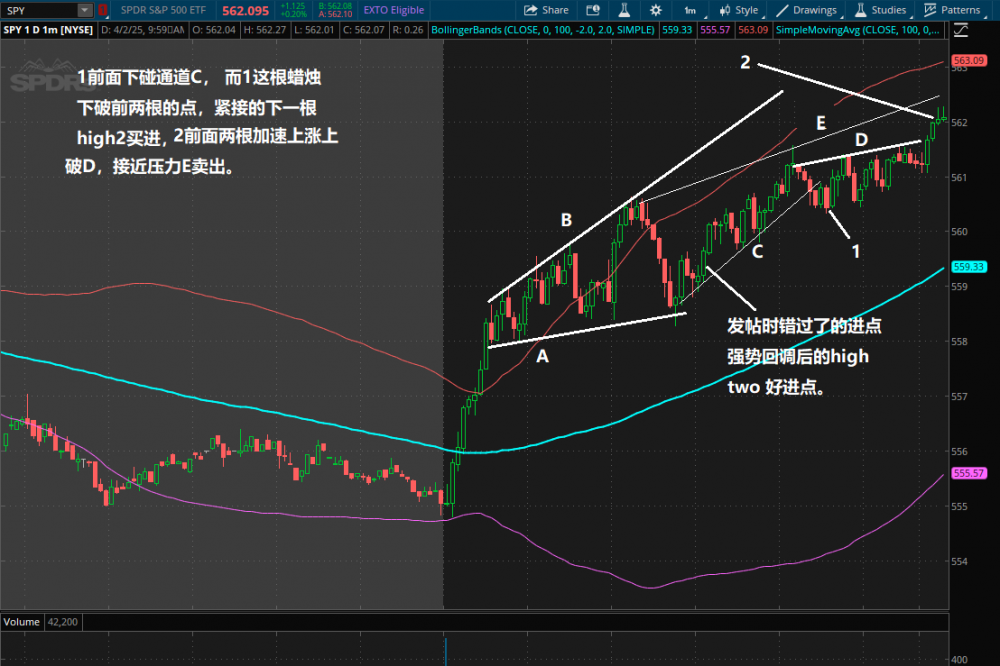Open the Drawings menu
This screenshot has width=1000, height=666.
(x=807, y=10)
